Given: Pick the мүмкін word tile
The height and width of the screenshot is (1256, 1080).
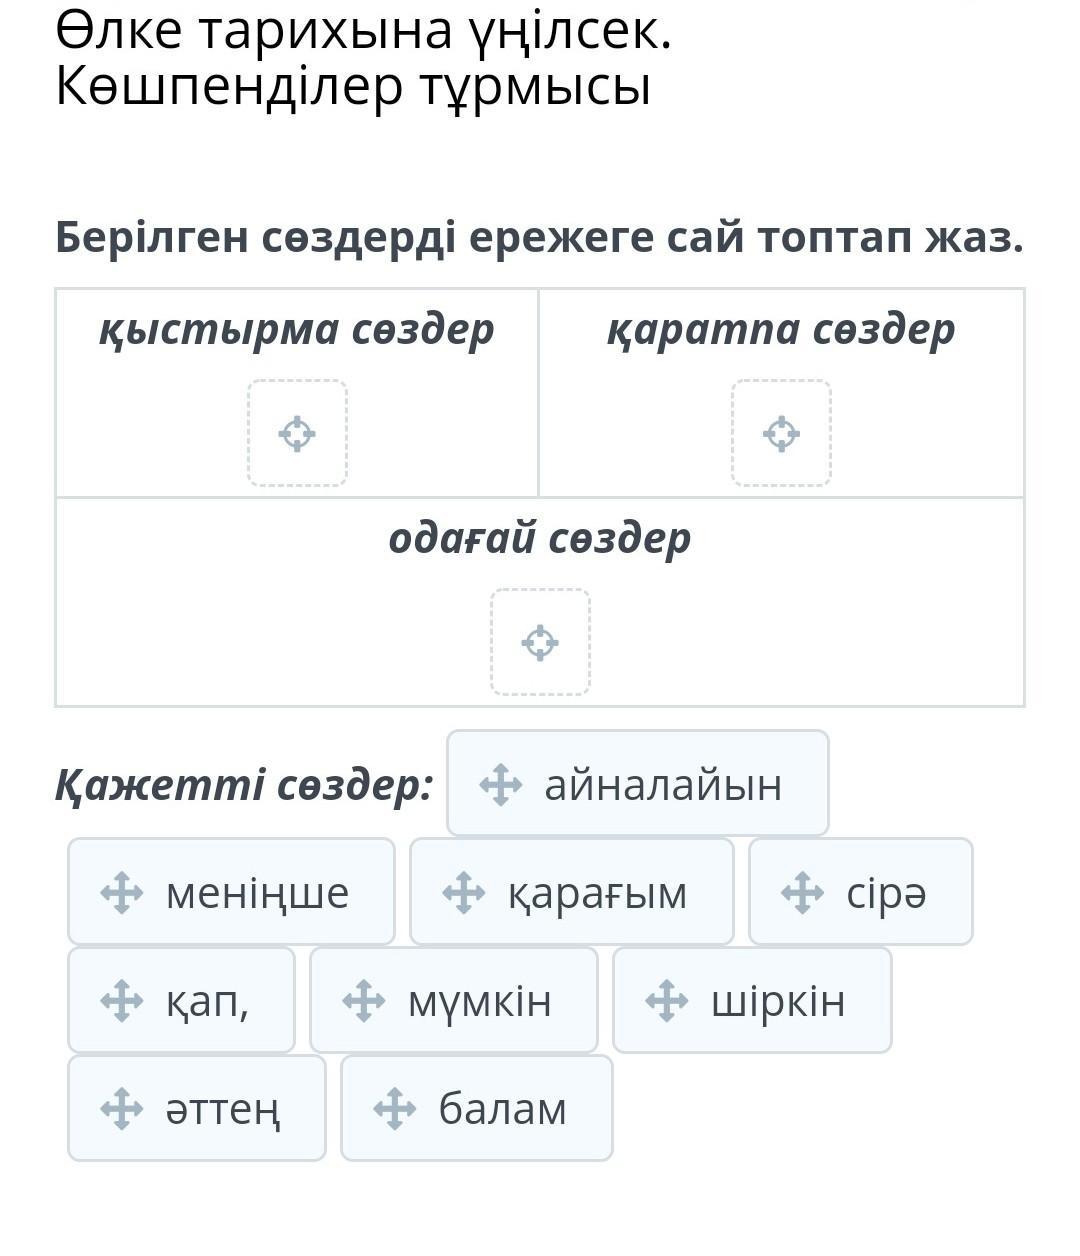Looking at the screenshot, I should tap(454, 999).
